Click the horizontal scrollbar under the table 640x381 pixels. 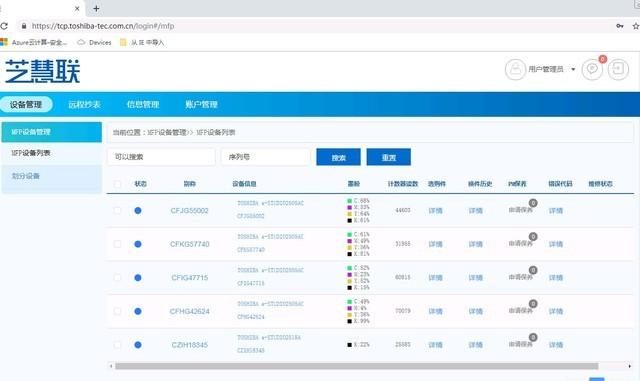click(356, 366)
